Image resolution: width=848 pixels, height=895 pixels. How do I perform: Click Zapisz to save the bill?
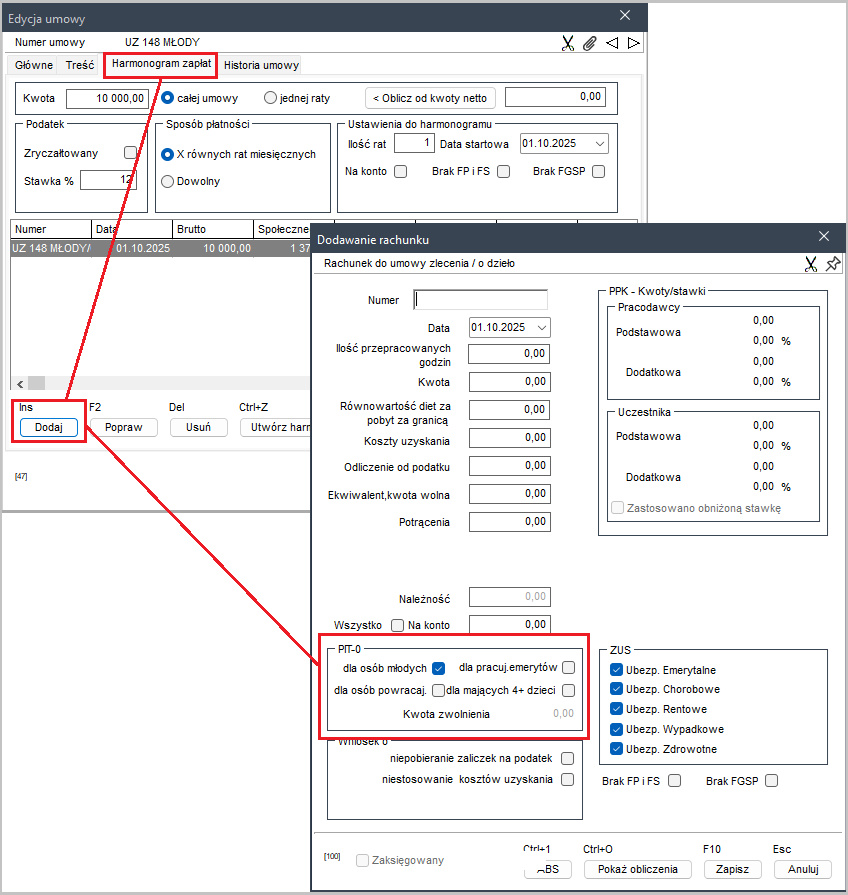pos(732,869)
